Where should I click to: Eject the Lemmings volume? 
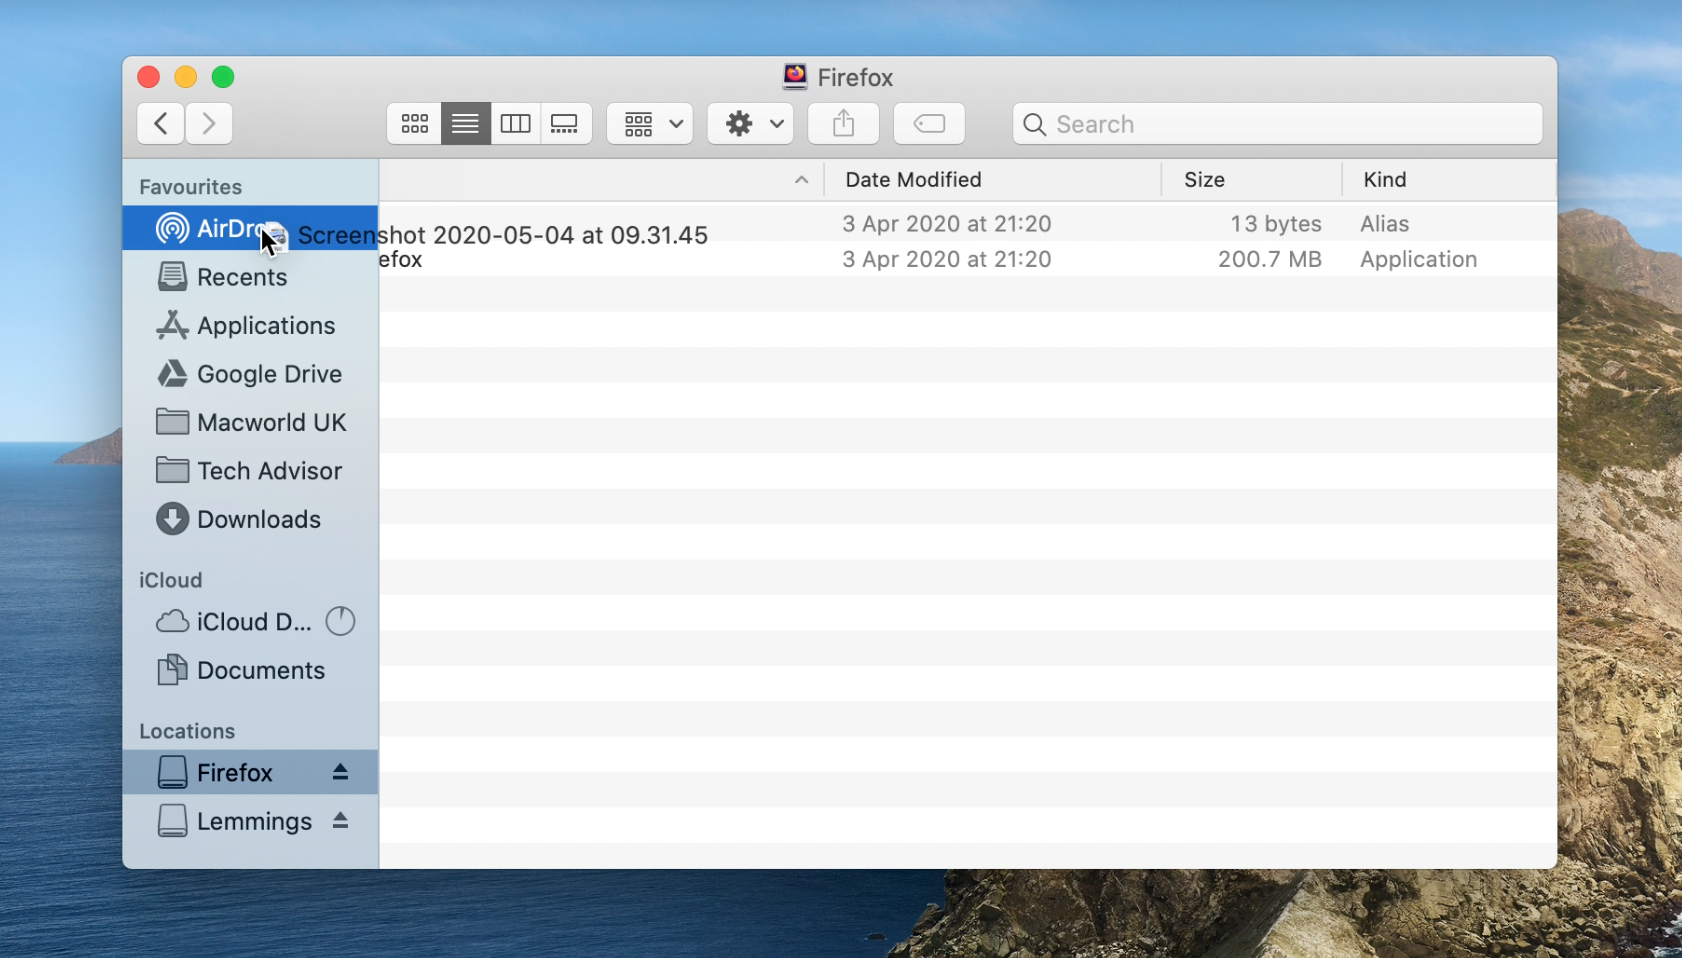340,821
